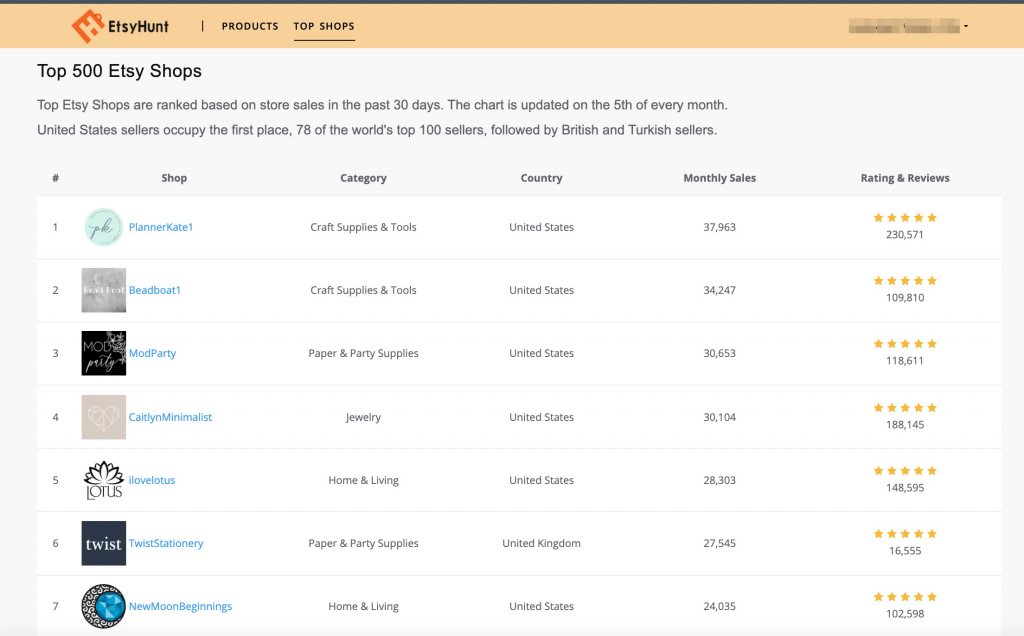The image size is (1024, 636).
Task: Click the ModParty shop logo
Action: coord(104,353)
